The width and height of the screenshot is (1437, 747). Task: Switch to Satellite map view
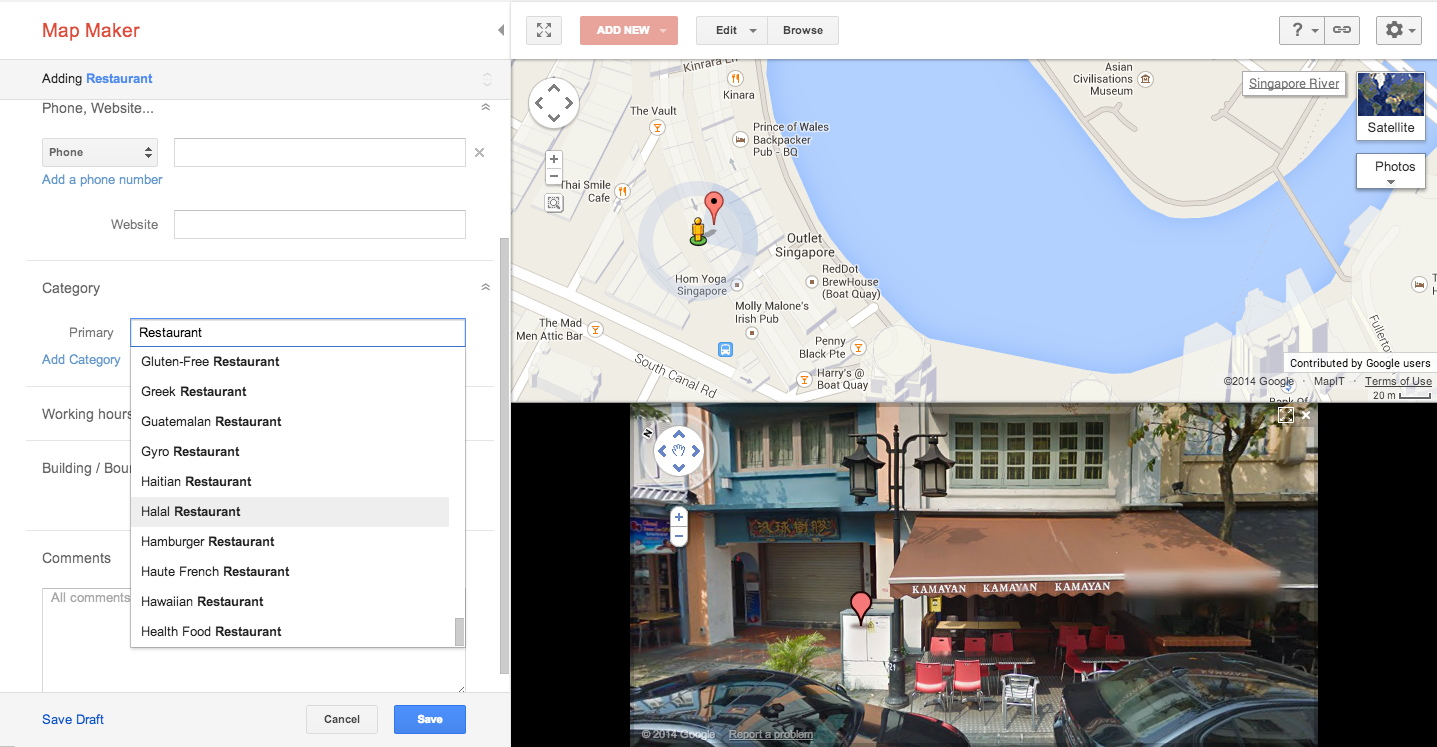point(1391,105)
